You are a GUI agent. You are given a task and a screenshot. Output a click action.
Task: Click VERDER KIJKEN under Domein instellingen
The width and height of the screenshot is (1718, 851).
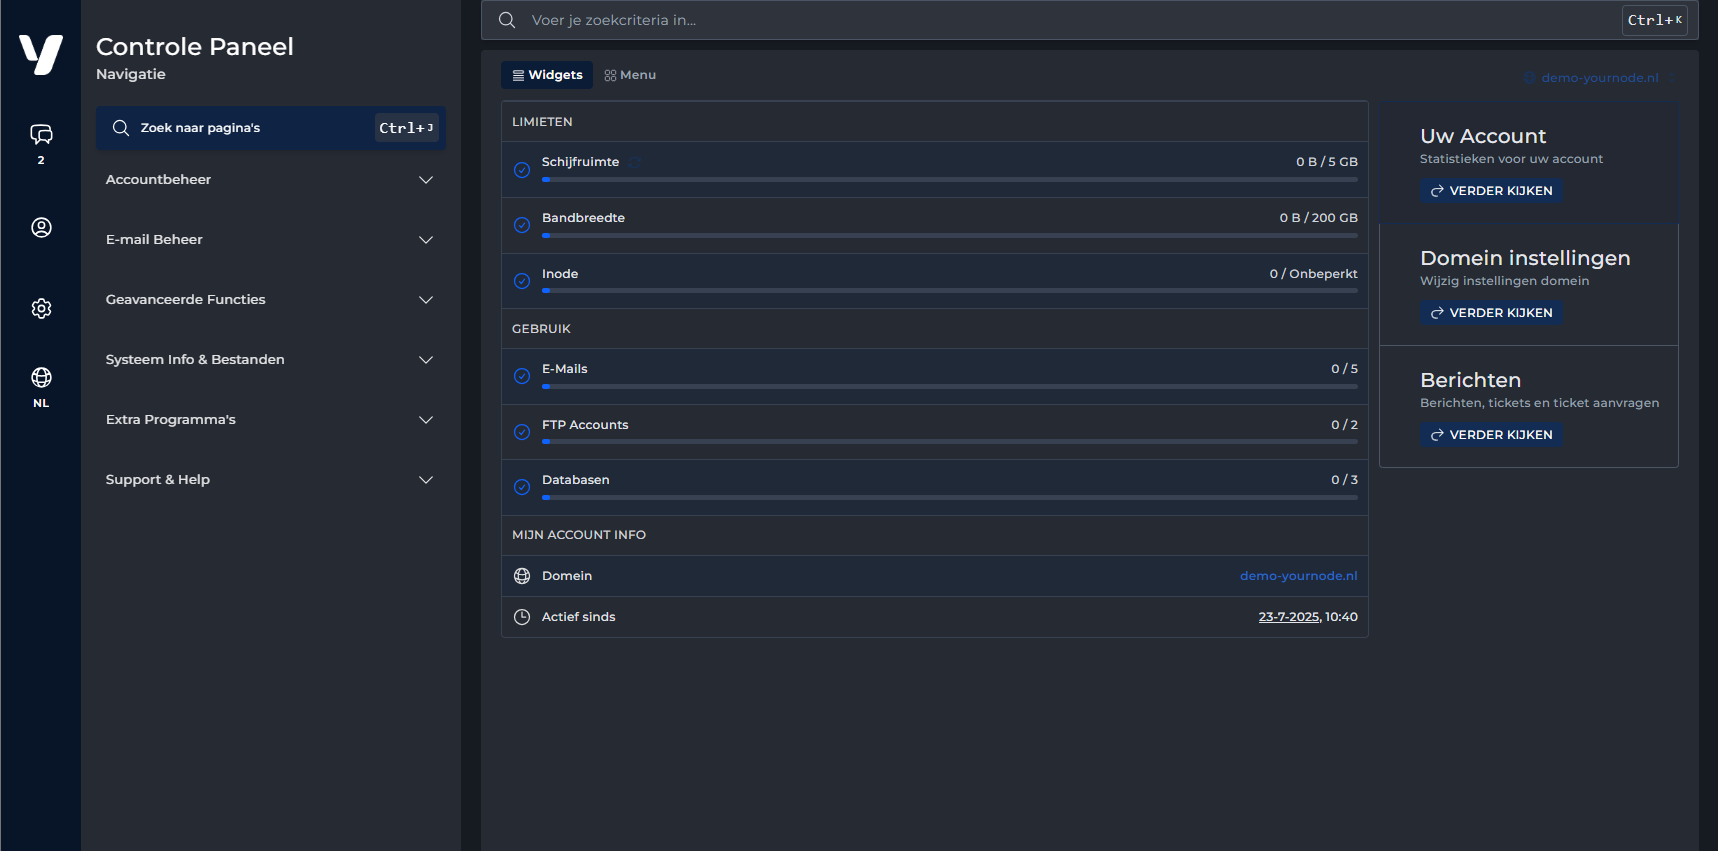click(1491, 313)
